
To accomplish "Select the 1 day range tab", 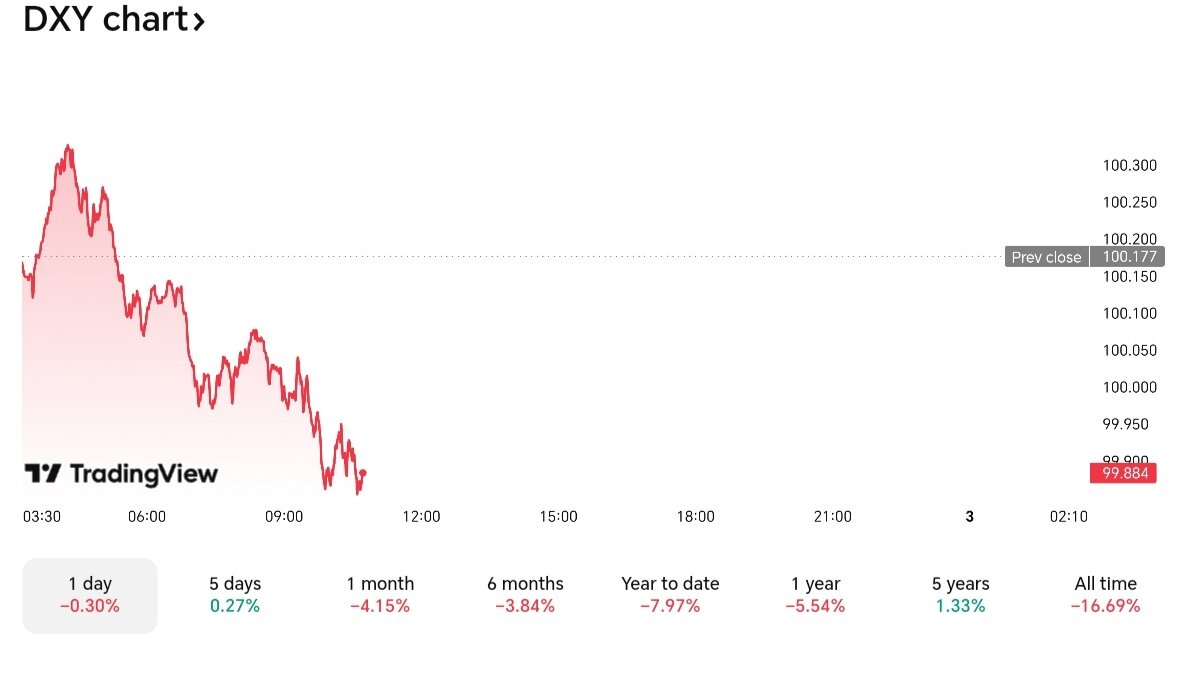I will 90,594.
